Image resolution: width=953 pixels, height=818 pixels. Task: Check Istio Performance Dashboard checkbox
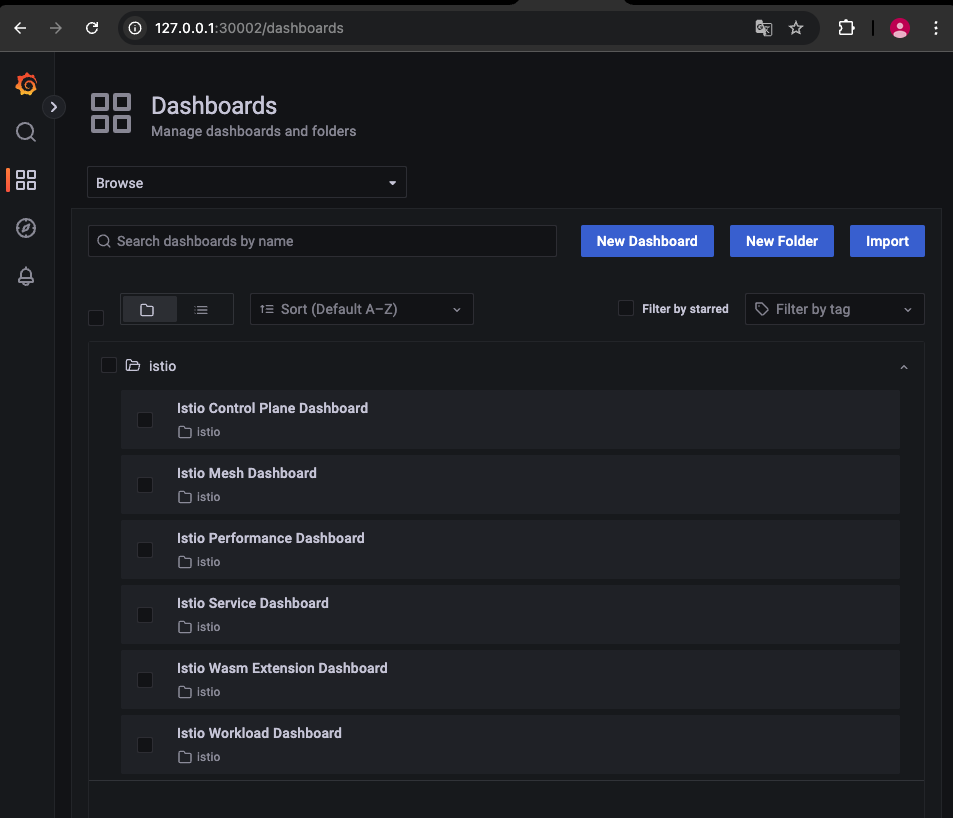[x=145, y=550]
